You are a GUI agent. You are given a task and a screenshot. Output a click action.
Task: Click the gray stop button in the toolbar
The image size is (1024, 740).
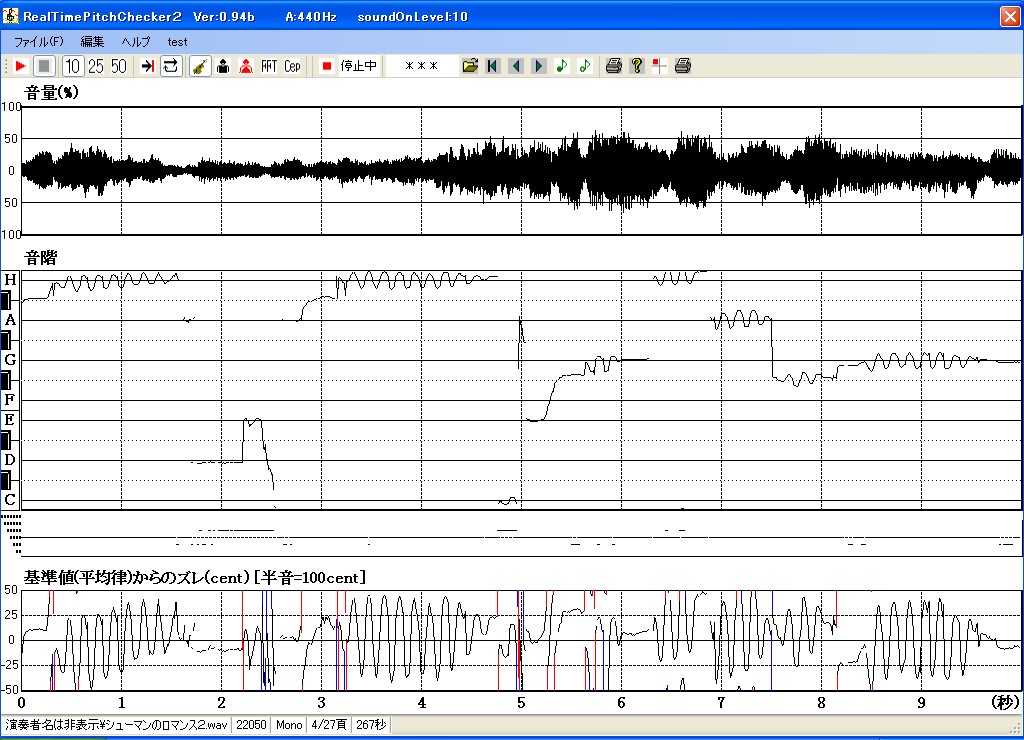point(44,66)
